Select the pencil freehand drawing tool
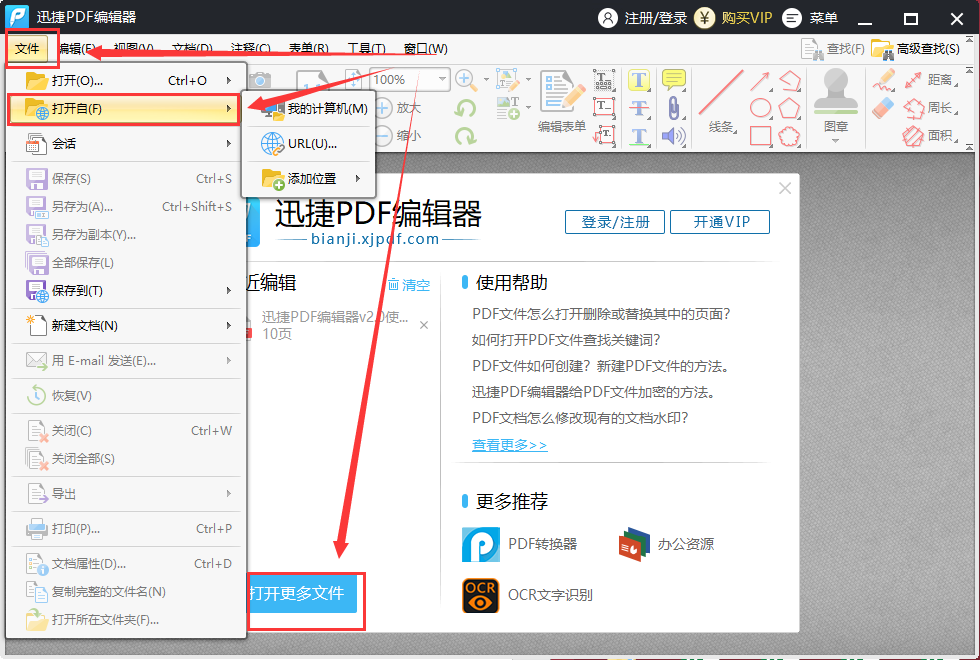This screenshot has width=980, height=660. [883, 80]
